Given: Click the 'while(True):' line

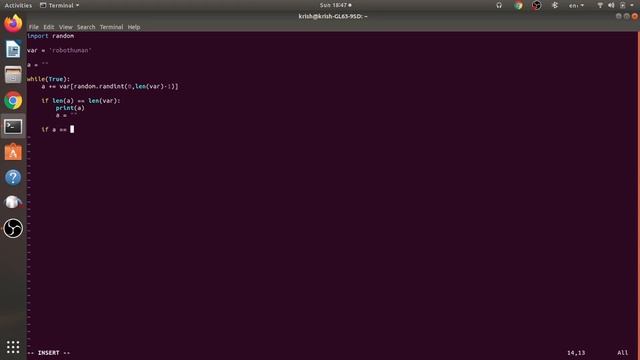Looking at the screenshot, I should pyautogui.click(x=49, y=79).
